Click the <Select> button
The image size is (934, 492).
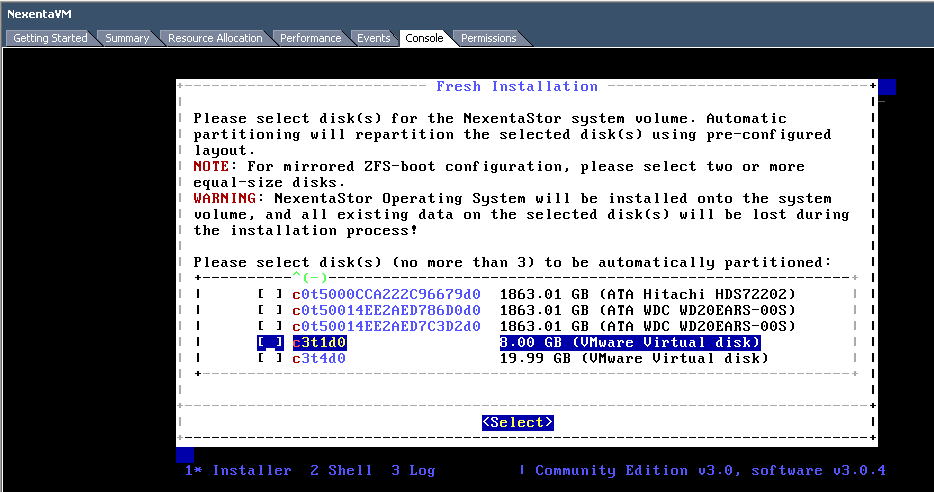click(518, 422)
